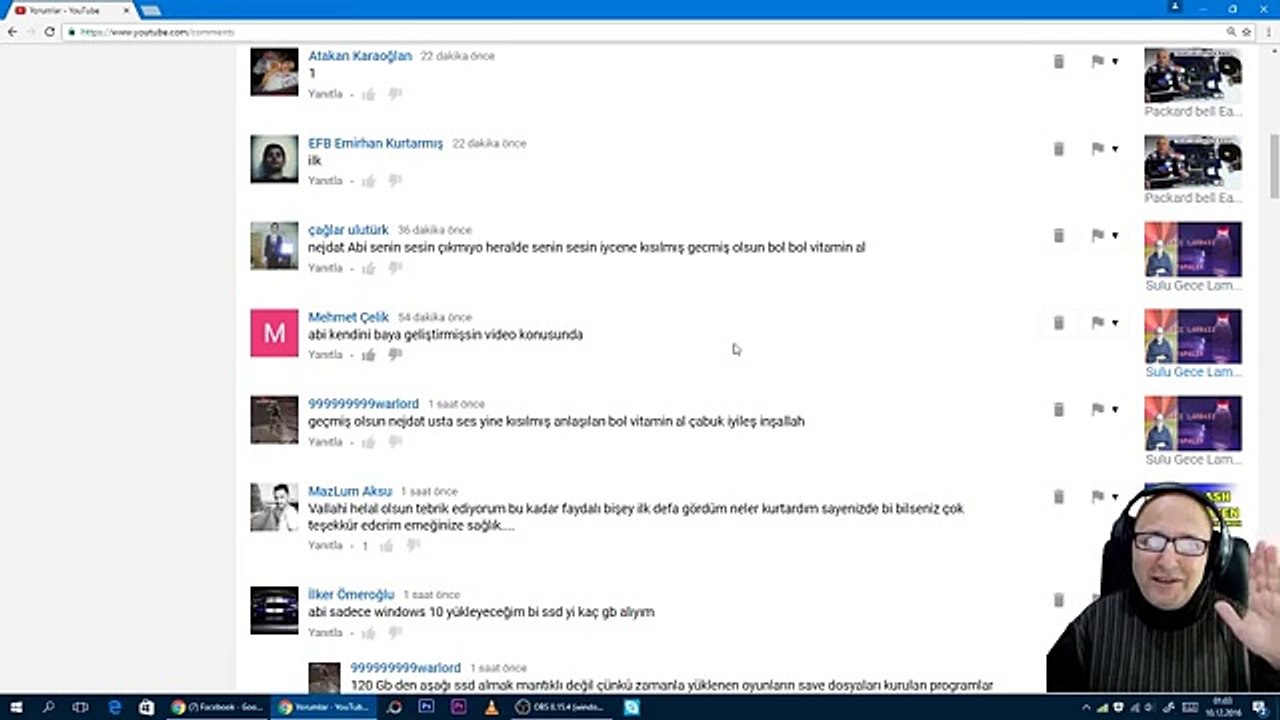
Task: Reply (Yanıtla) to İlker Ömeroğlu
Action: (x=325, y=633)
